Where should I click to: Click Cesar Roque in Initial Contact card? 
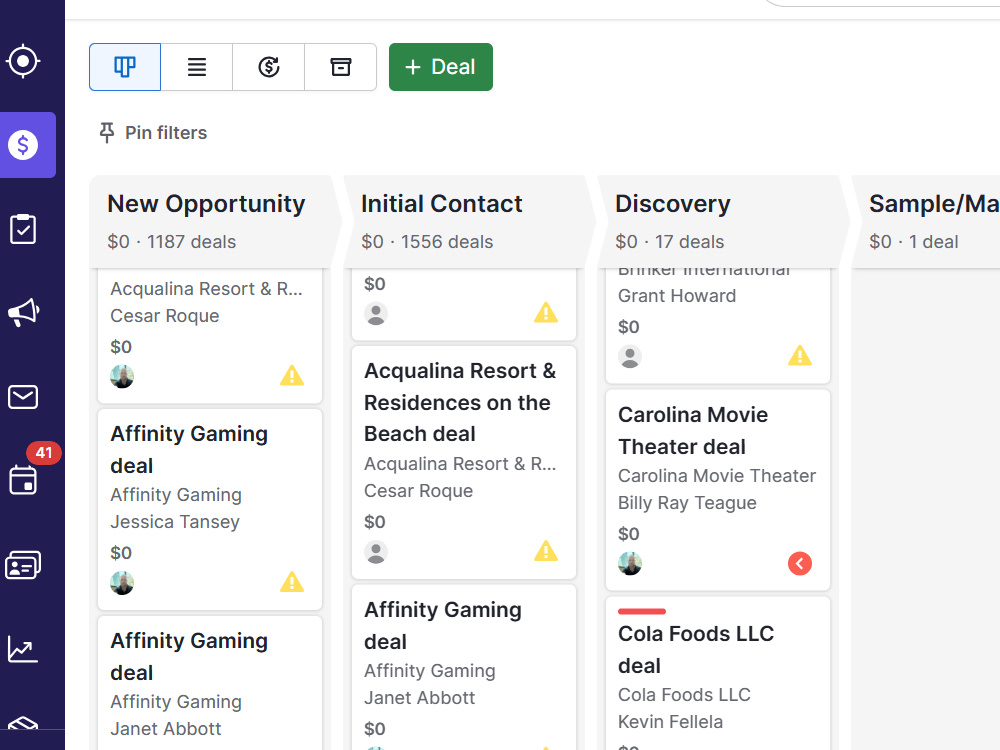click(x=418, y=491)
